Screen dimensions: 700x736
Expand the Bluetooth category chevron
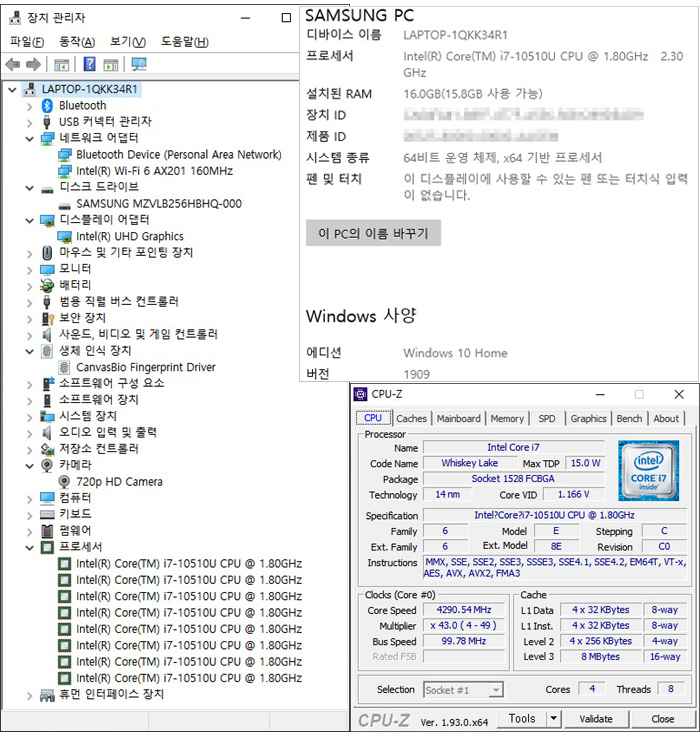[x=30, y=107]
